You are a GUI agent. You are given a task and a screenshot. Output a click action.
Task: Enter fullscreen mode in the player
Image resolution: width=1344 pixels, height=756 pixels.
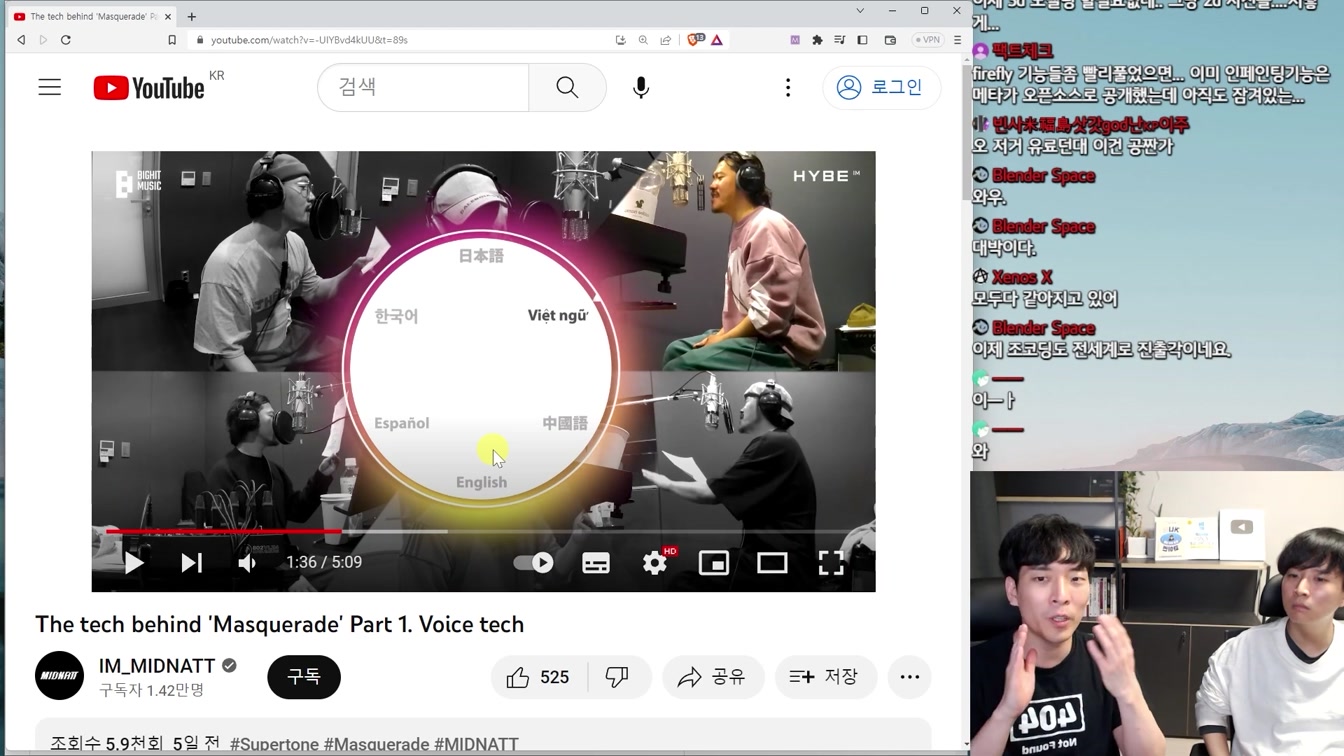click(831, 563)
